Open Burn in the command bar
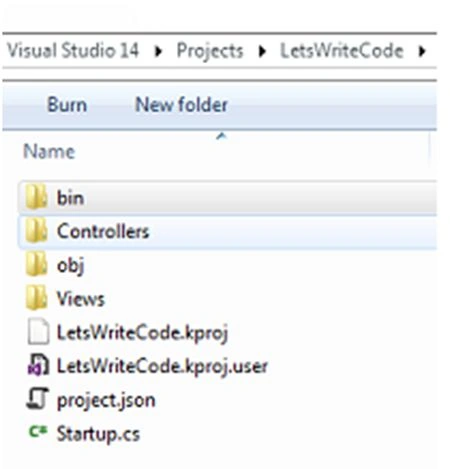 click(x=67, y=105)
